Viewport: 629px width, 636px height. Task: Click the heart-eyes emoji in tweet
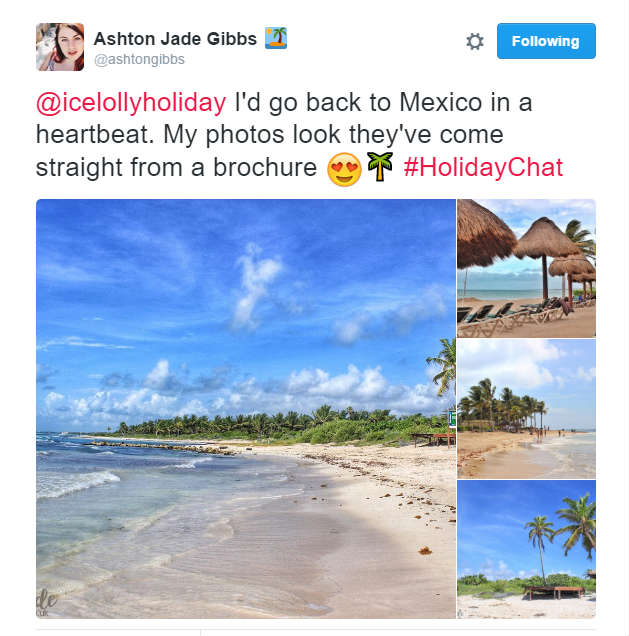coord(344,170)
